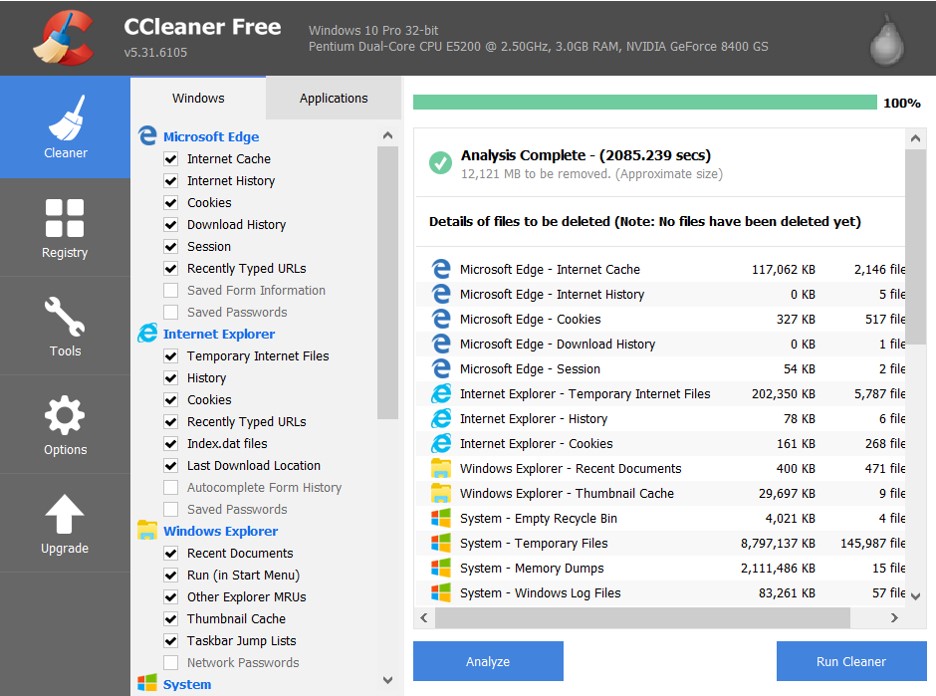Viewport: 936px width, 696px height.
Task: Click the results vertical scrollbar thumb
Action: click(915, 247)
